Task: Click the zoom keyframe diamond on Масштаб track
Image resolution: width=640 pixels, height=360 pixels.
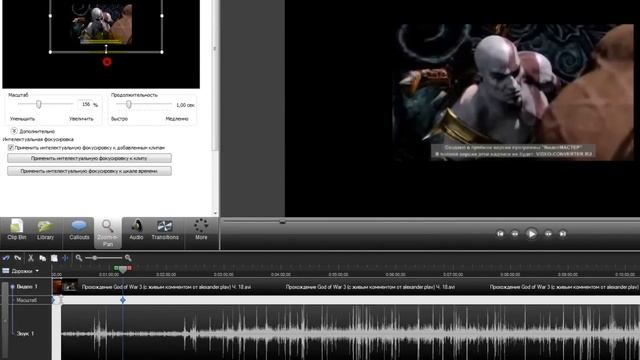Action: (123, 300)
